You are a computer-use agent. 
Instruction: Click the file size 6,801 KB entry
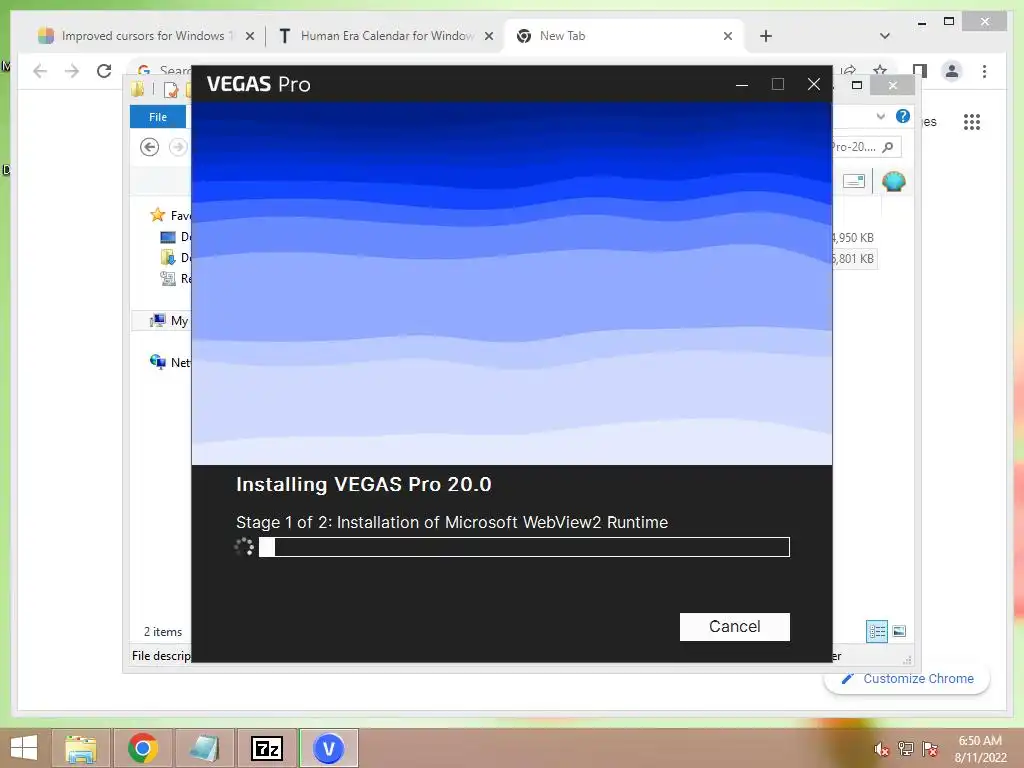tap(854, 259)
